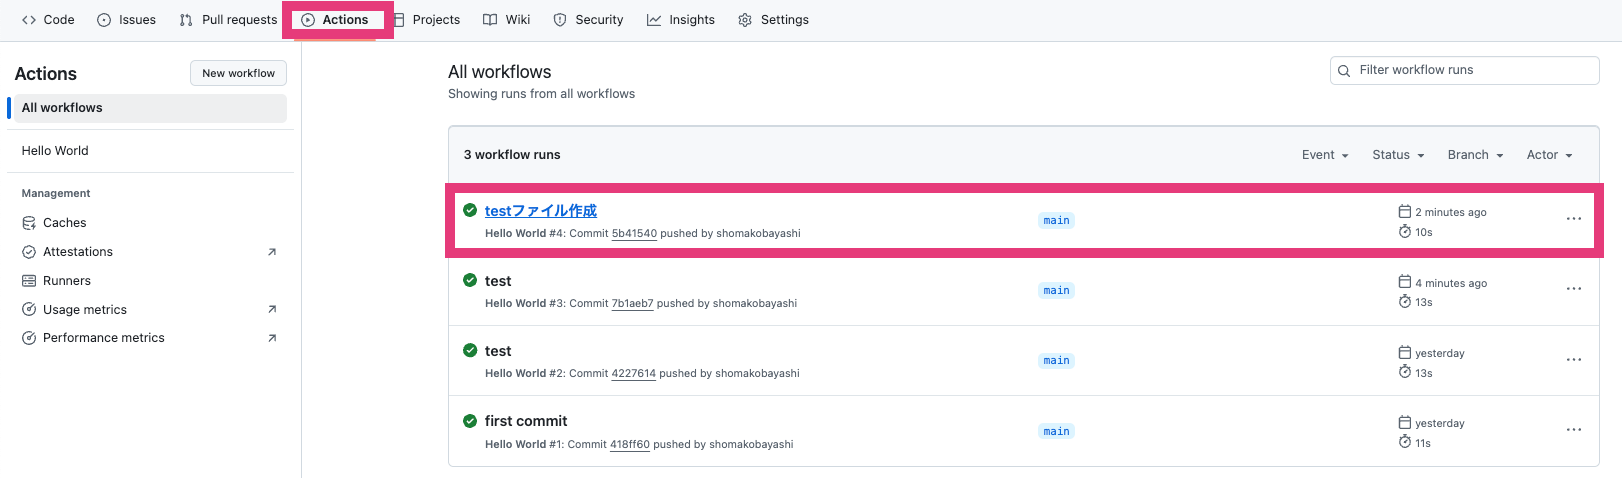Expand the Status filter dropdown

(1398, 155)
